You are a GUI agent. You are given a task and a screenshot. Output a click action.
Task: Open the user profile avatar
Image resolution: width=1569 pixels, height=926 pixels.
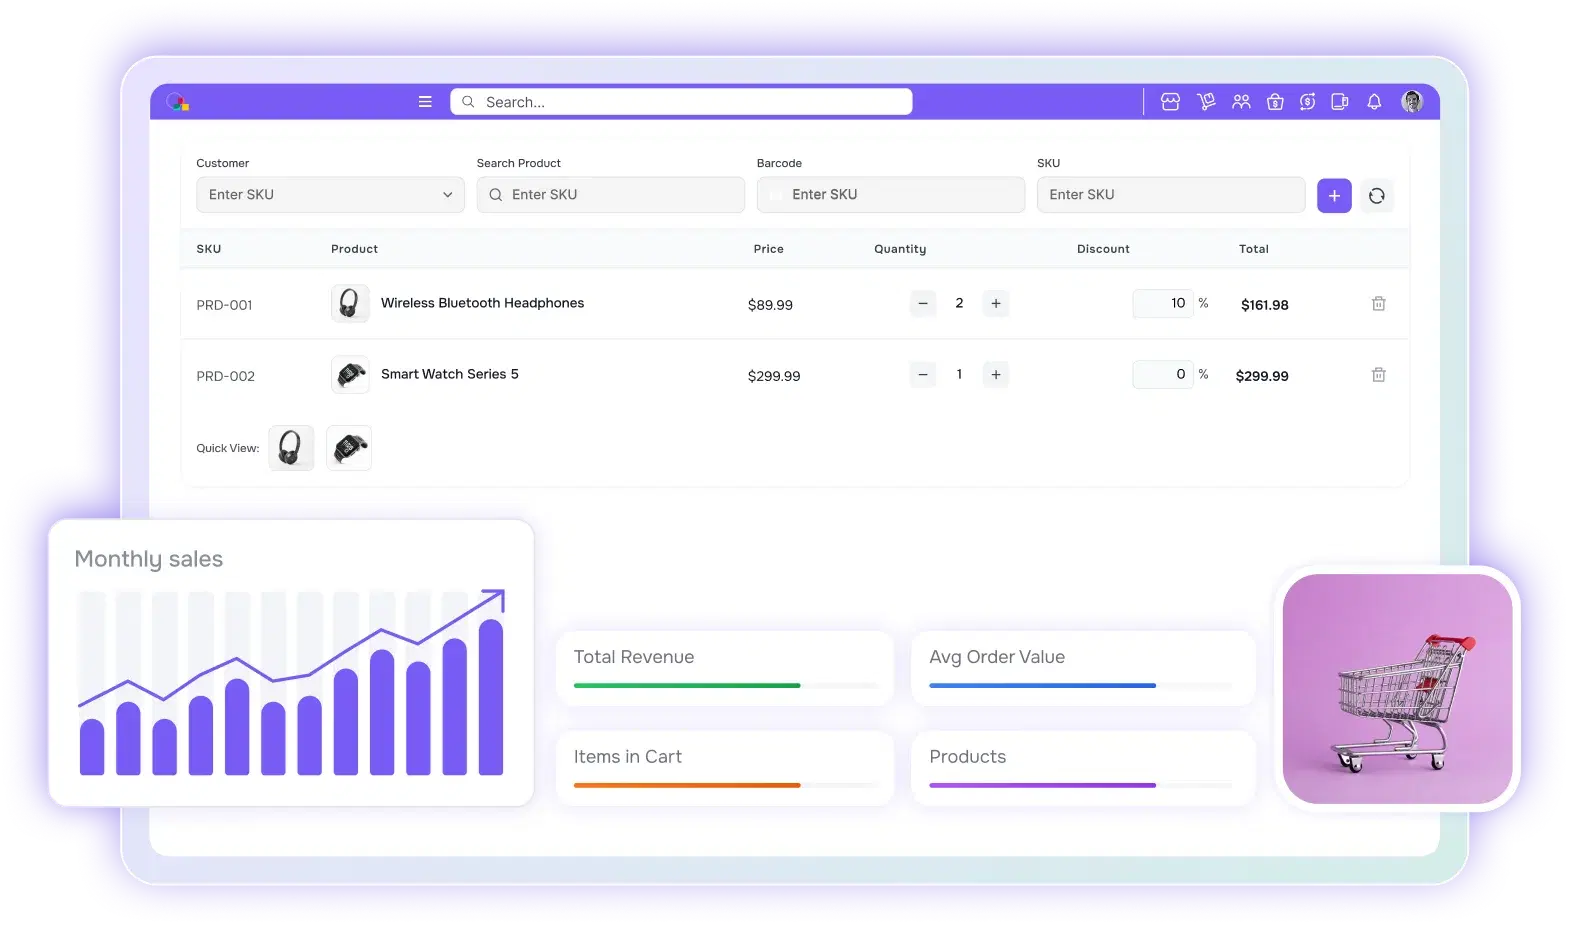(1412, 102)
